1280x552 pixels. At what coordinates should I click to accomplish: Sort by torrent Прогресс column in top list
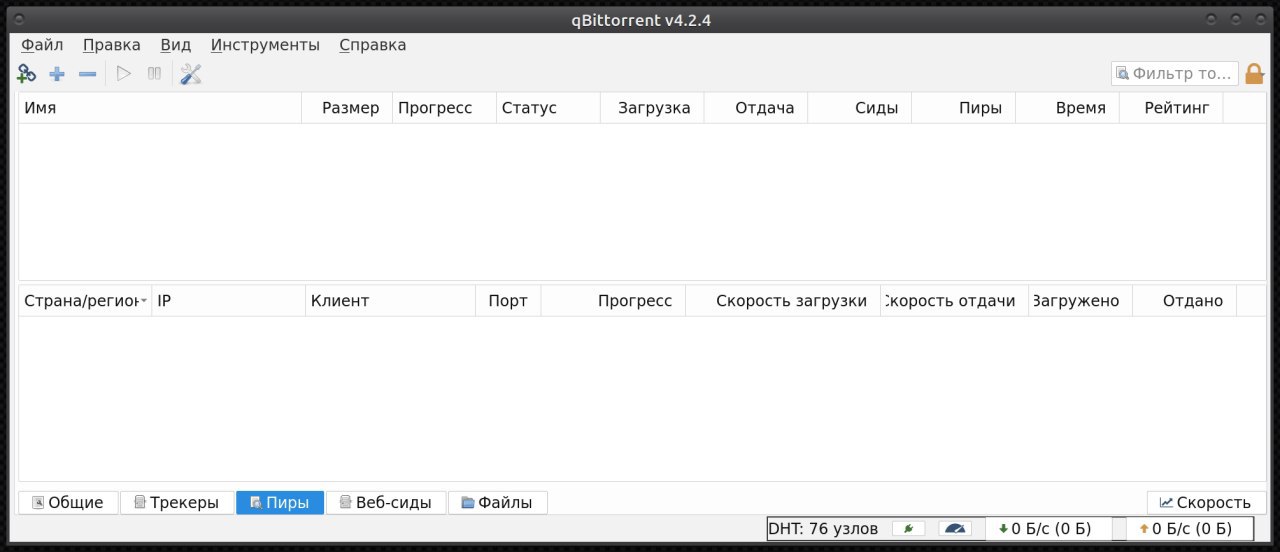444,108
